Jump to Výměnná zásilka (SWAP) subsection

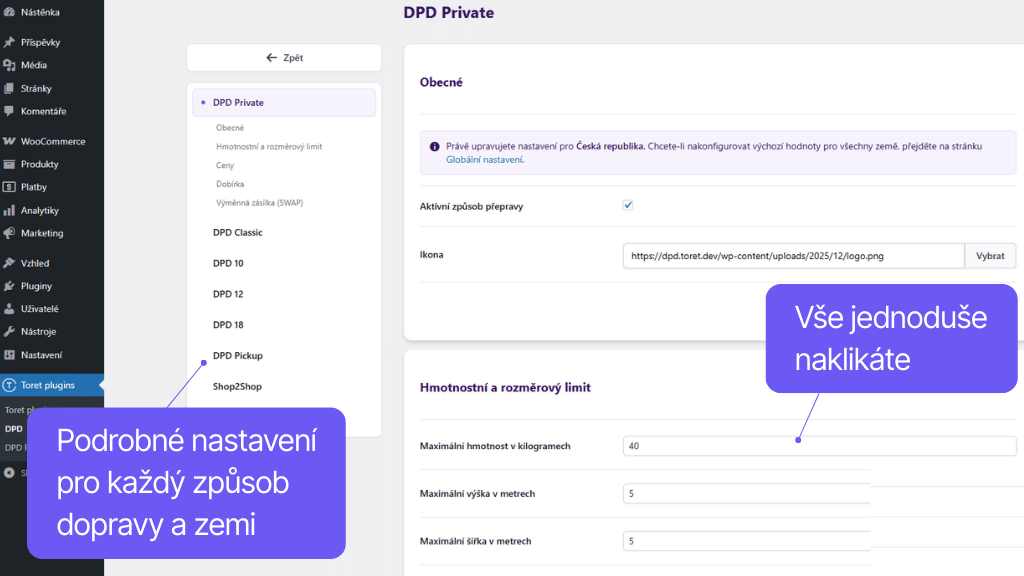259,202
